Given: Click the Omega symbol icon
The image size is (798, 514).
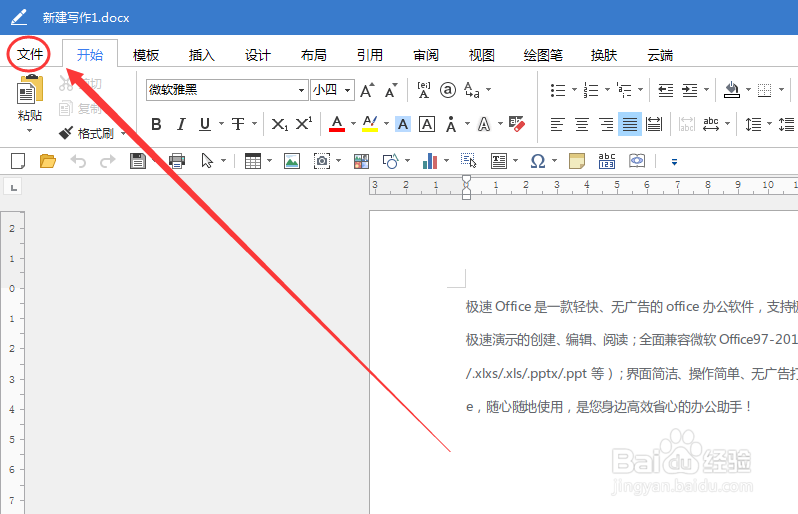Looking at the screenshot, I should 538,161.
